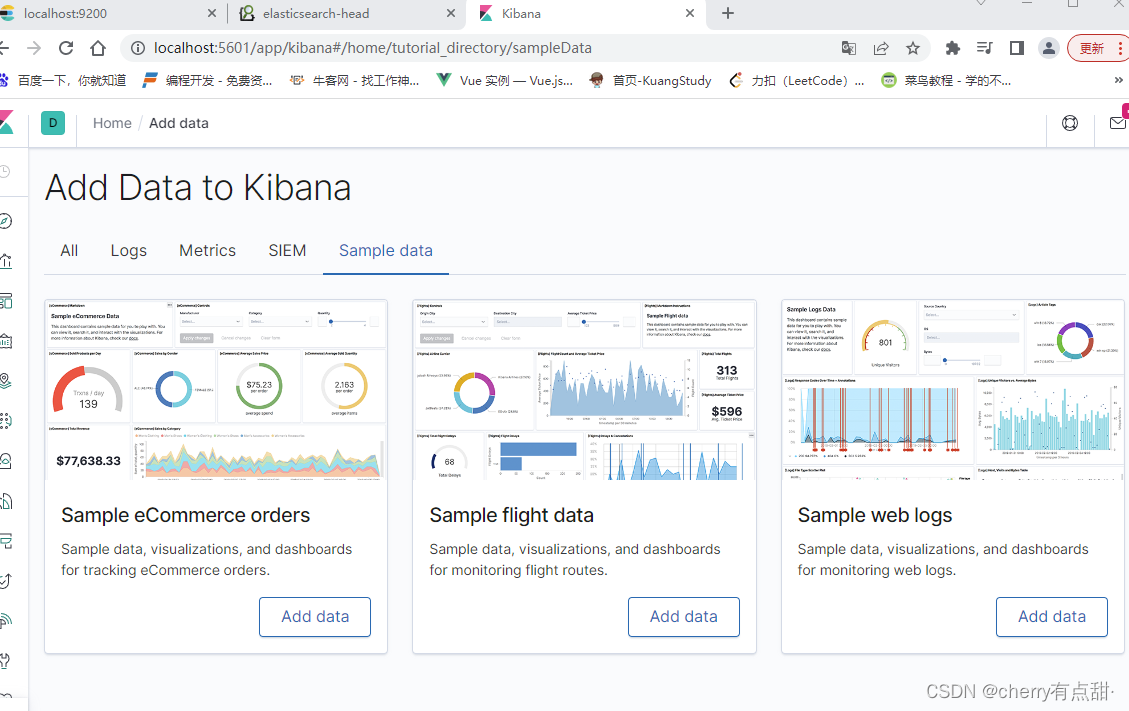Click the share page icon
This screenshot has height=711, width=1129.
click(x=881, y=48)
